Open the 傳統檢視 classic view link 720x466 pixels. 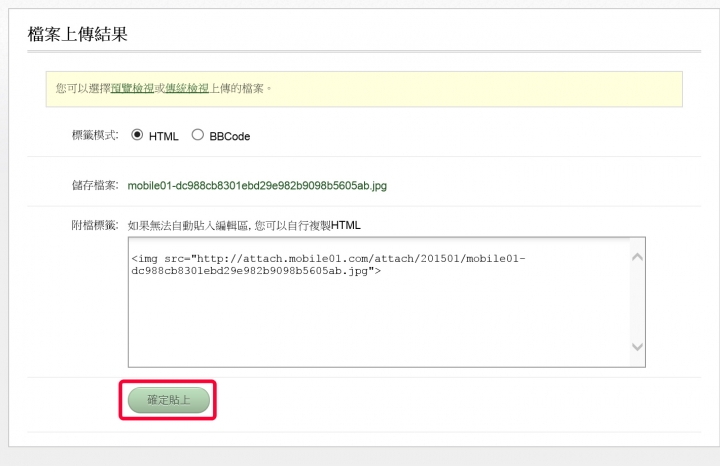pyautogui.click(x=187, y=88)
